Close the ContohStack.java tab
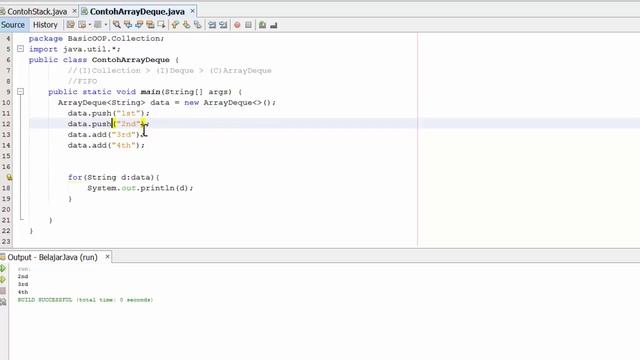 pos(74,11)
